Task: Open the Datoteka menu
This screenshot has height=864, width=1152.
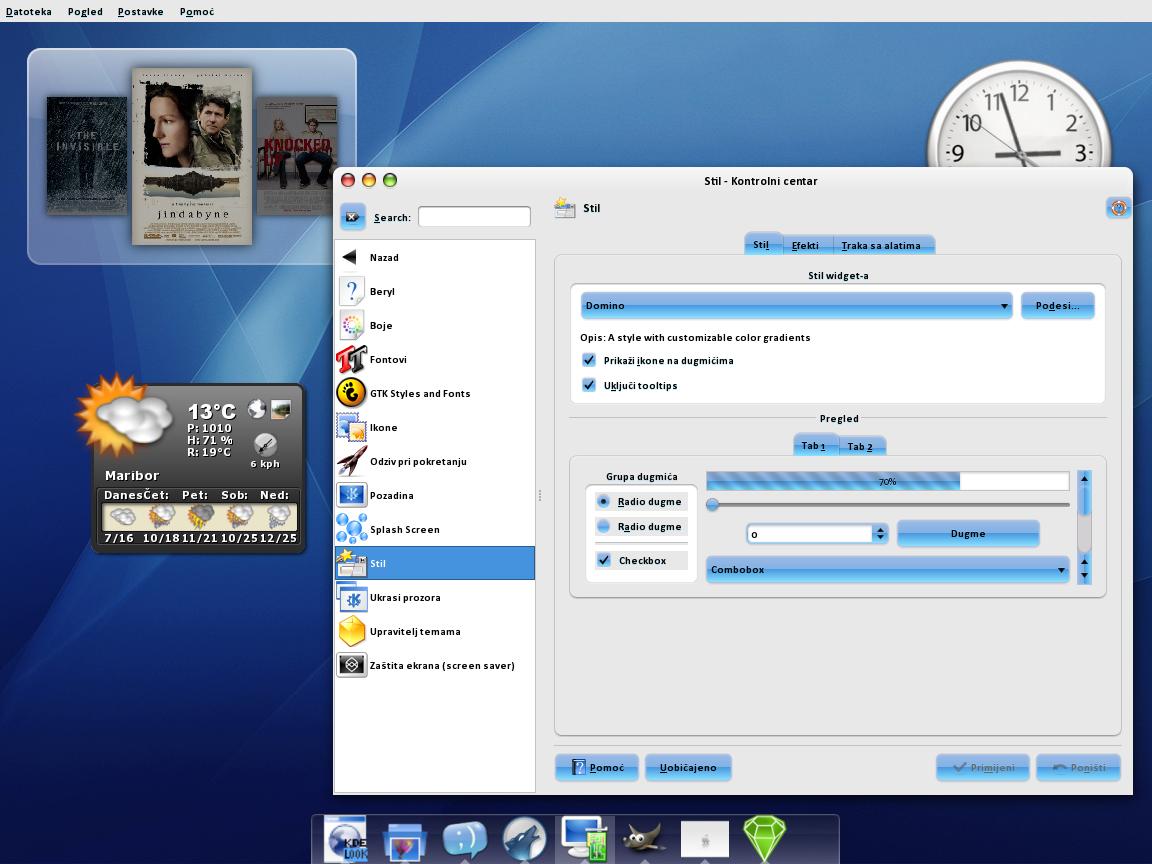Action: click(x=29, y=12)
